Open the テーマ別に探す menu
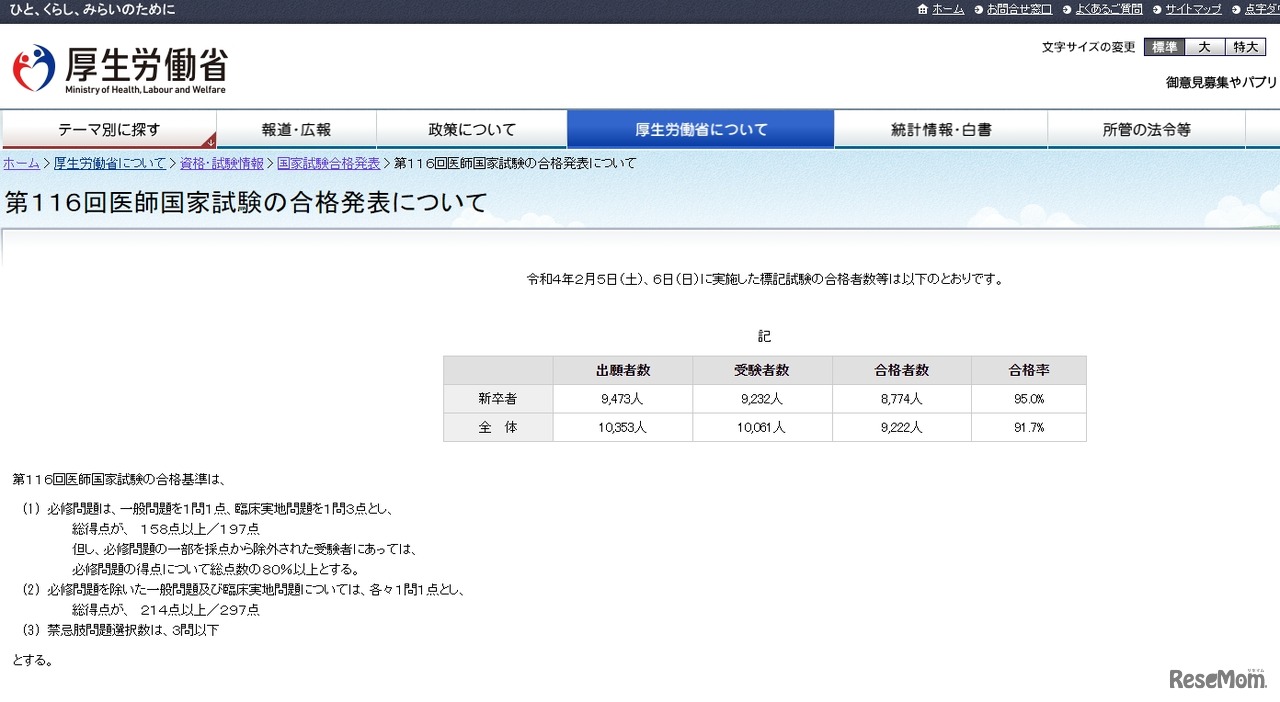The width and height of the screenshot is (1280, 702). pos(110,129)
